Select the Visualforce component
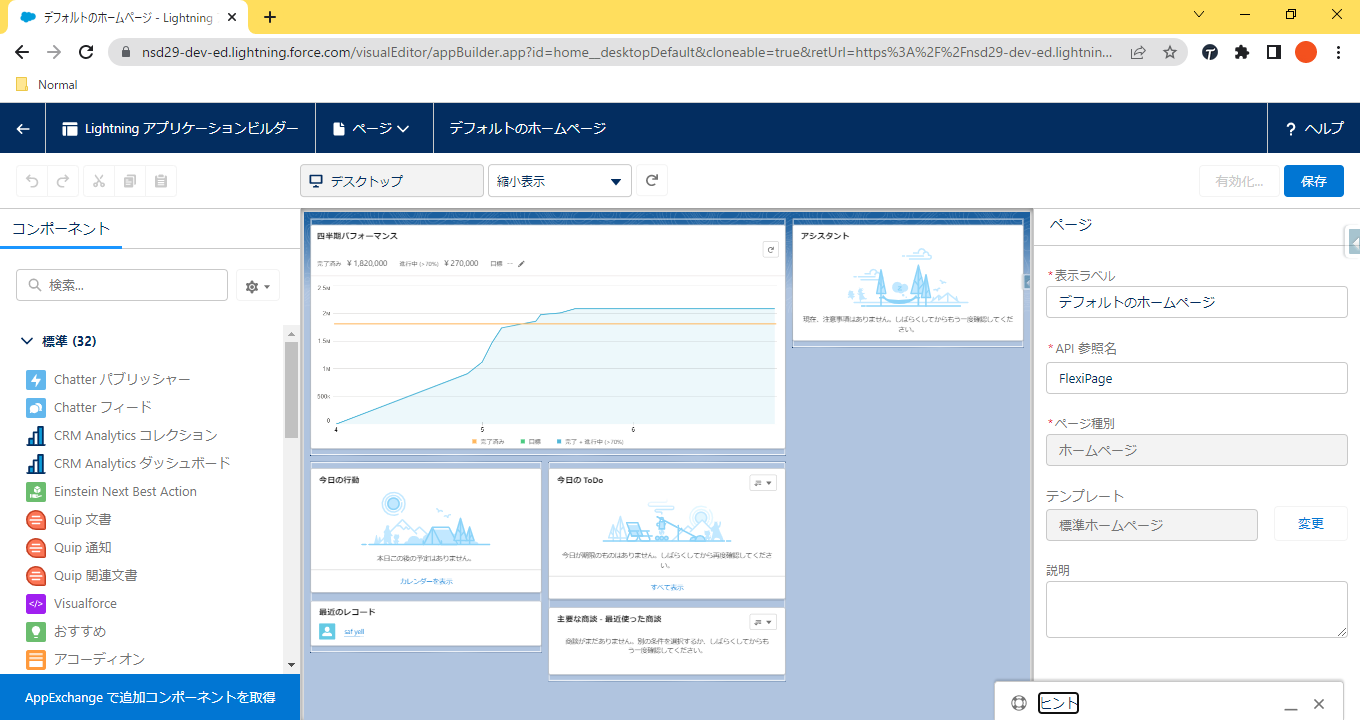Viewport: 1360px width, 720px height. (71, 604)
